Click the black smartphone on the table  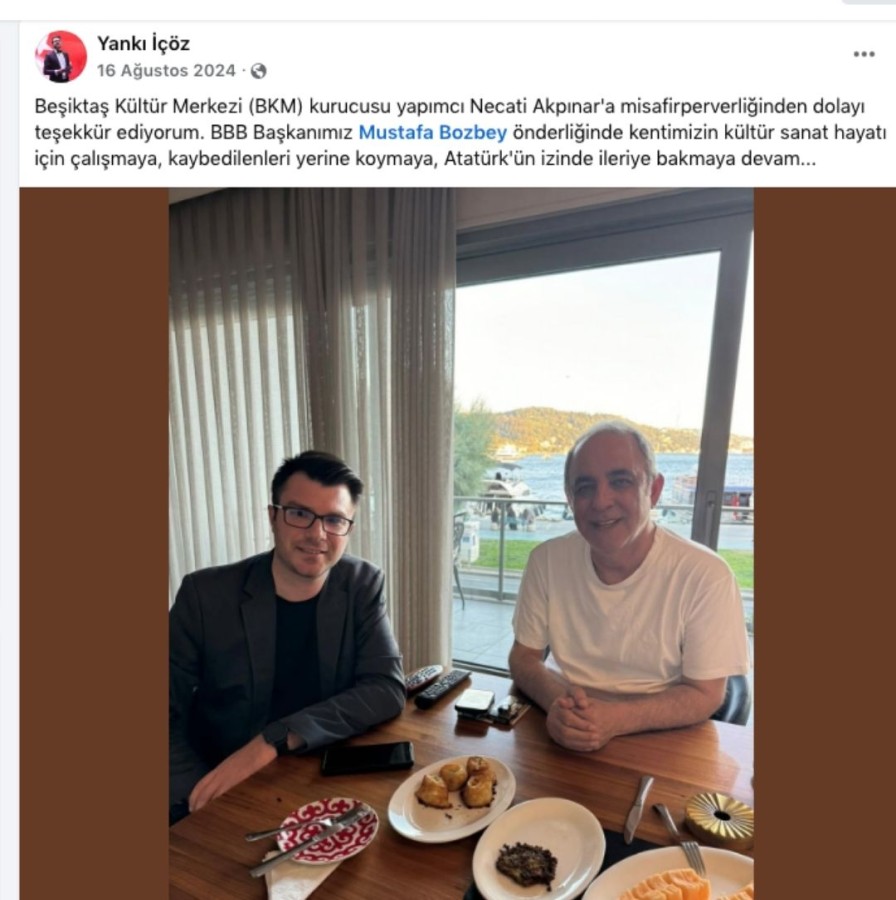tap(367, 758)
